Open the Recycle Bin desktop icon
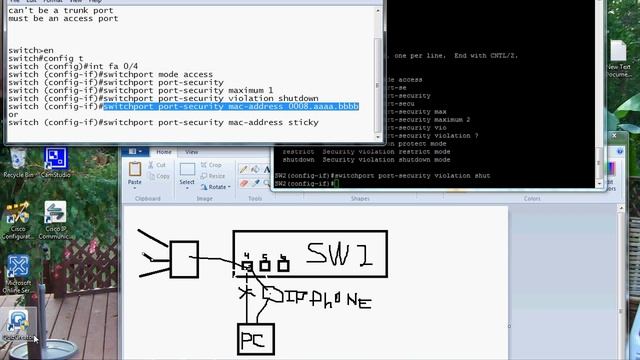640x360 pixels. click(x=18, y=163)
